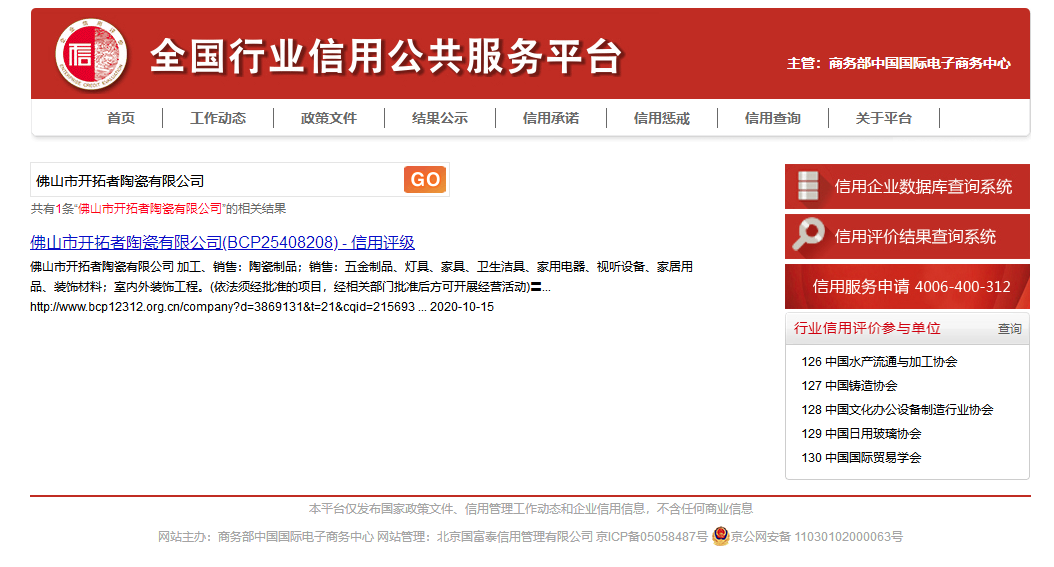Click the police badge icon in footer
Image resolution: width=1054 pixels, height=567 pixels.
(721, 536)
